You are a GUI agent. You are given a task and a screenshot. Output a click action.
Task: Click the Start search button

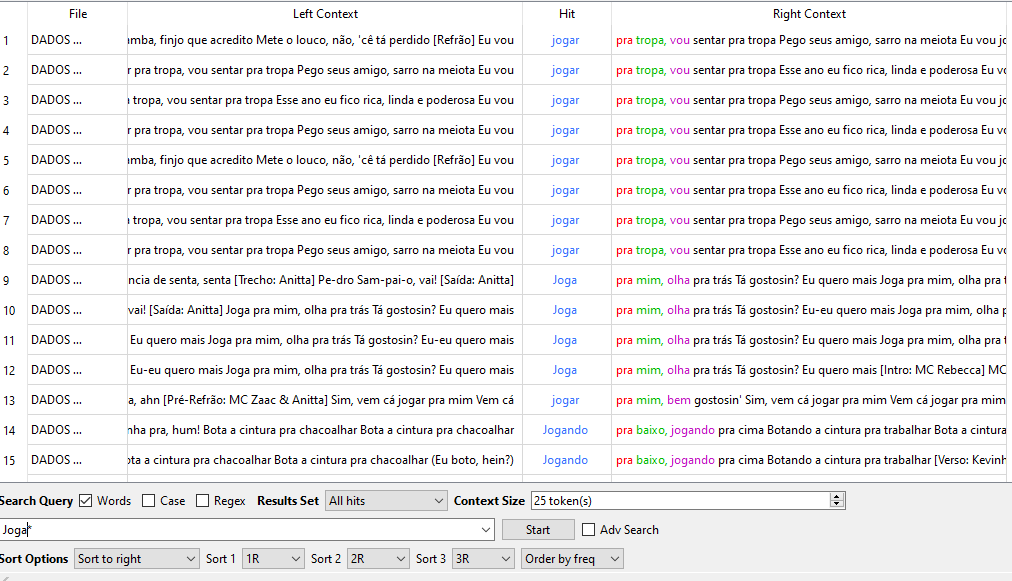(x=538, y=530)
